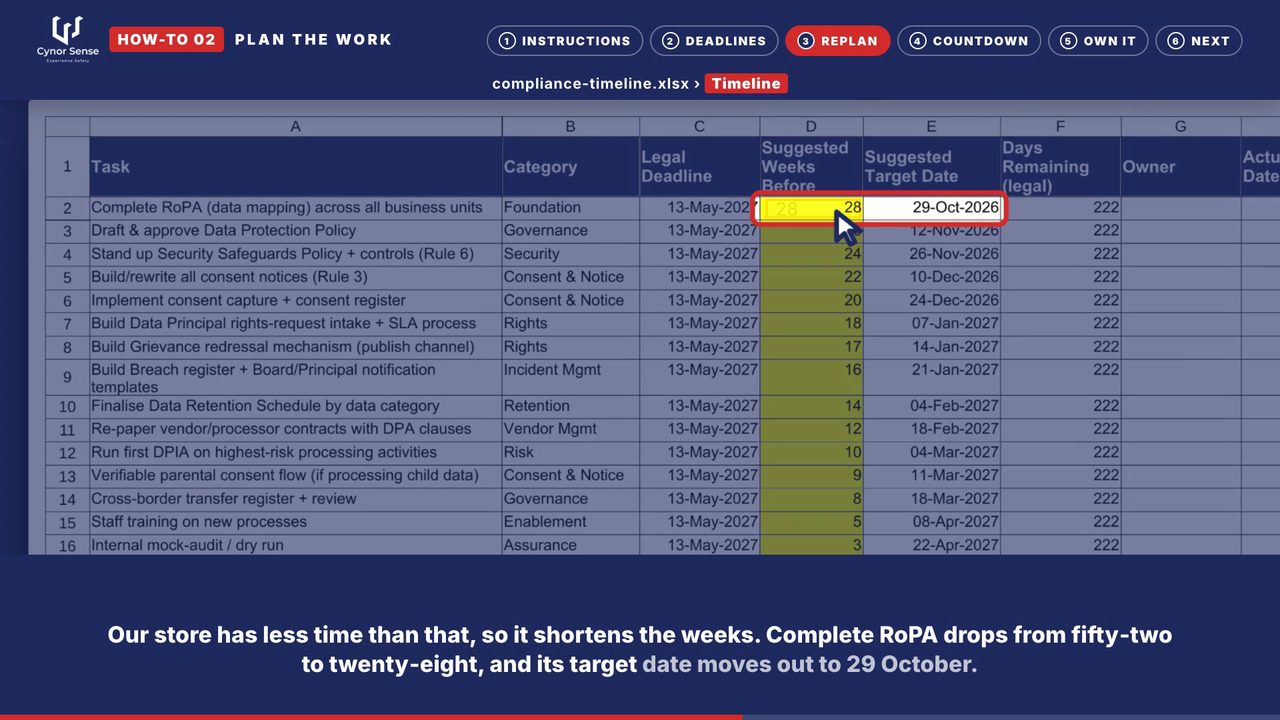Click the Timeline sheet label
The image size is (1280, 720).
pyautogui.click(x=746, y=84)
